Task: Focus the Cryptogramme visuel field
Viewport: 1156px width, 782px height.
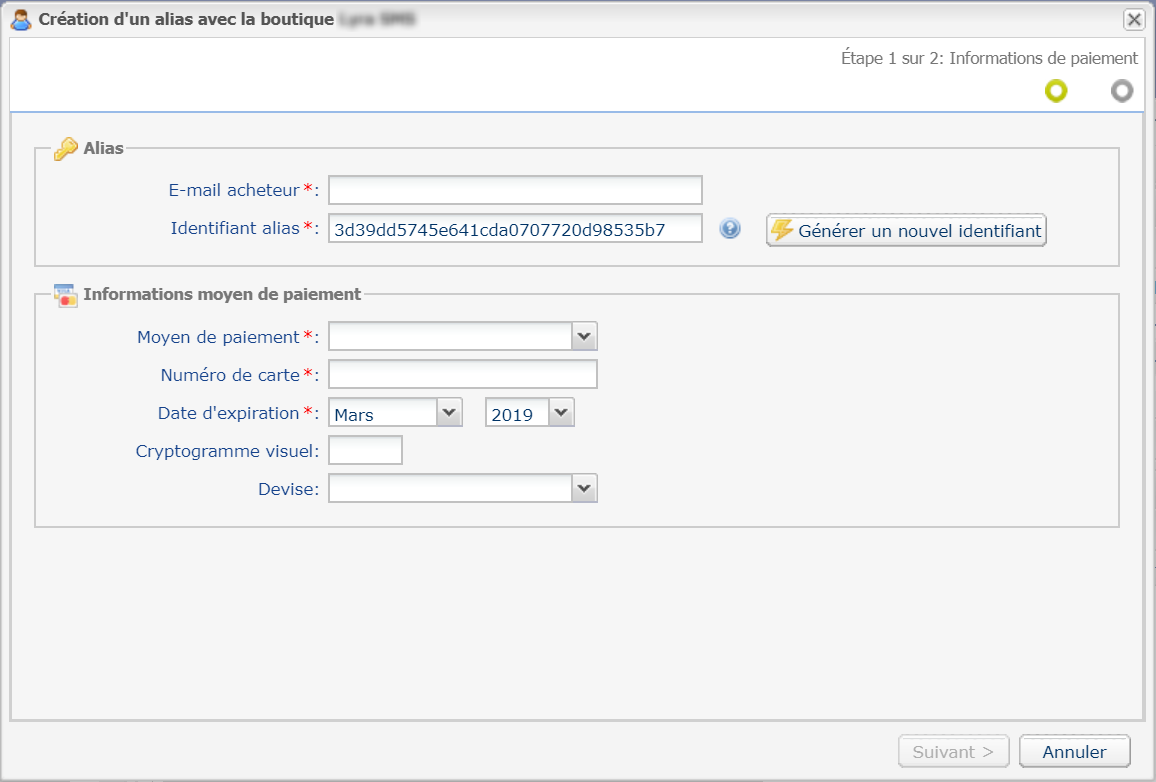Action: 365,450
